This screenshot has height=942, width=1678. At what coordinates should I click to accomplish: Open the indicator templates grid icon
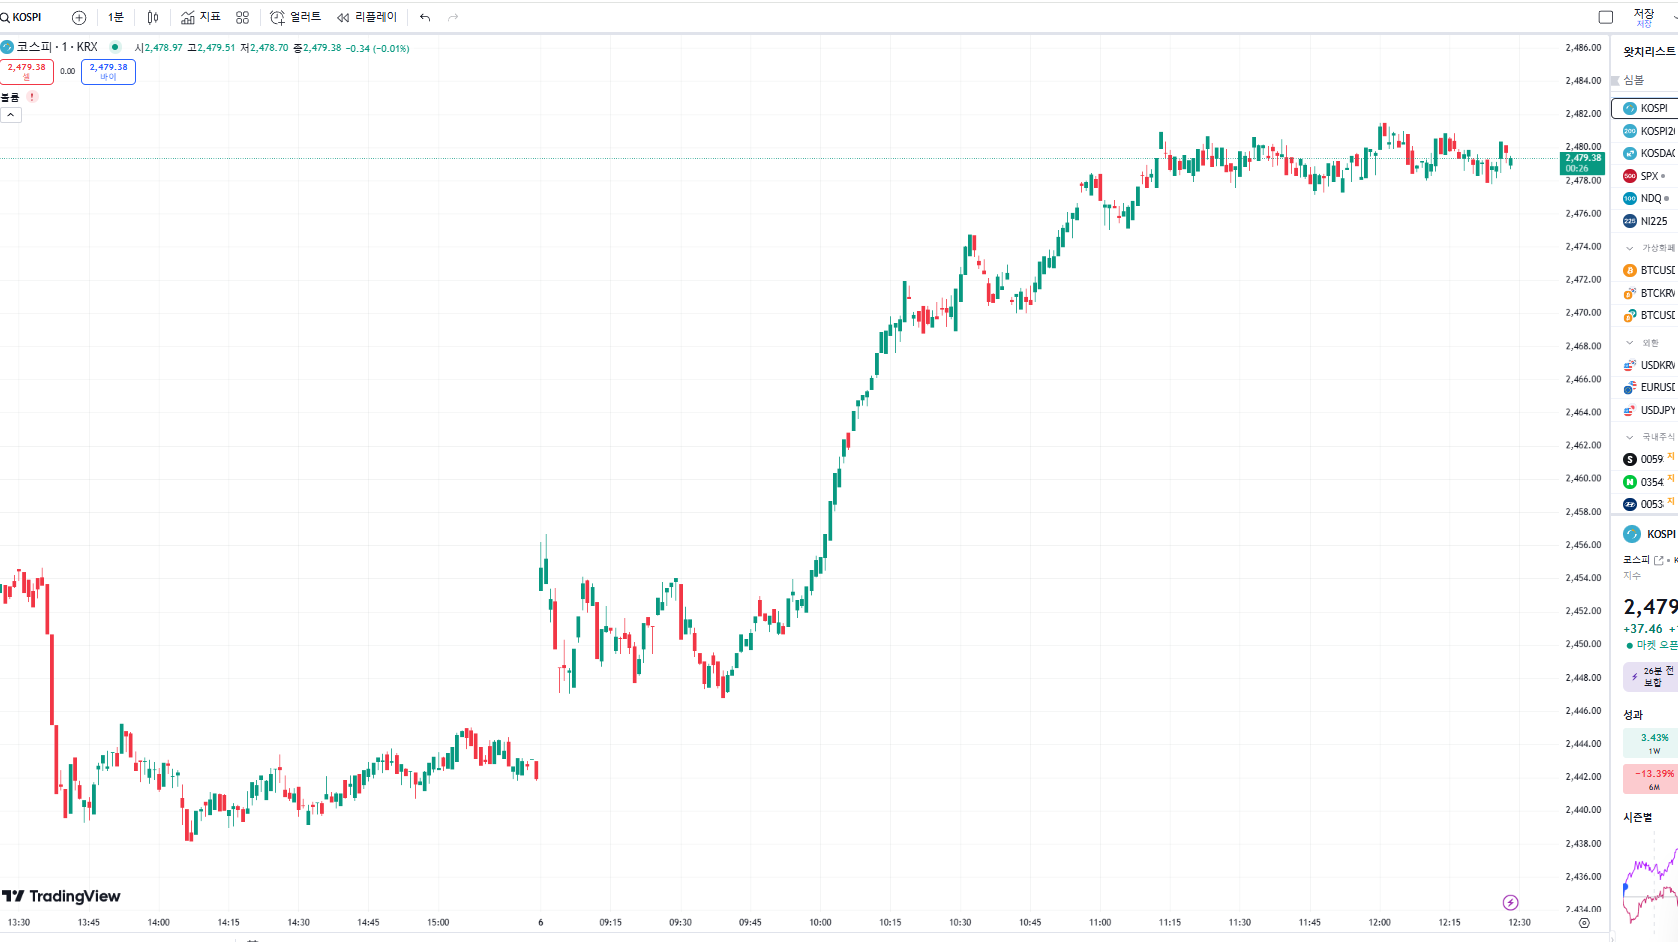[x=242, y=17]
